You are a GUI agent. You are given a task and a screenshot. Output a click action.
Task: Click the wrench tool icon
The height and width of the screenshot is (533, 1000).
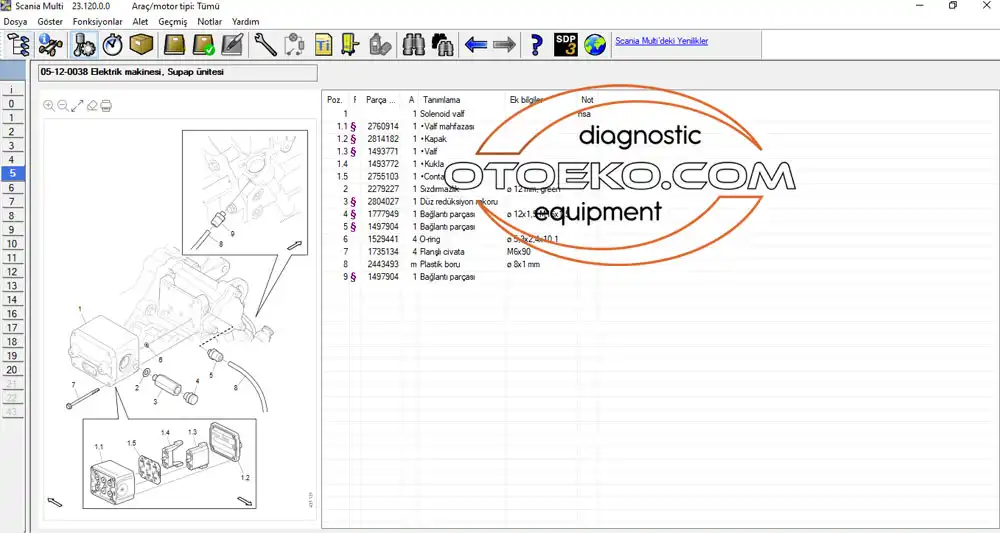click(266, 44)
